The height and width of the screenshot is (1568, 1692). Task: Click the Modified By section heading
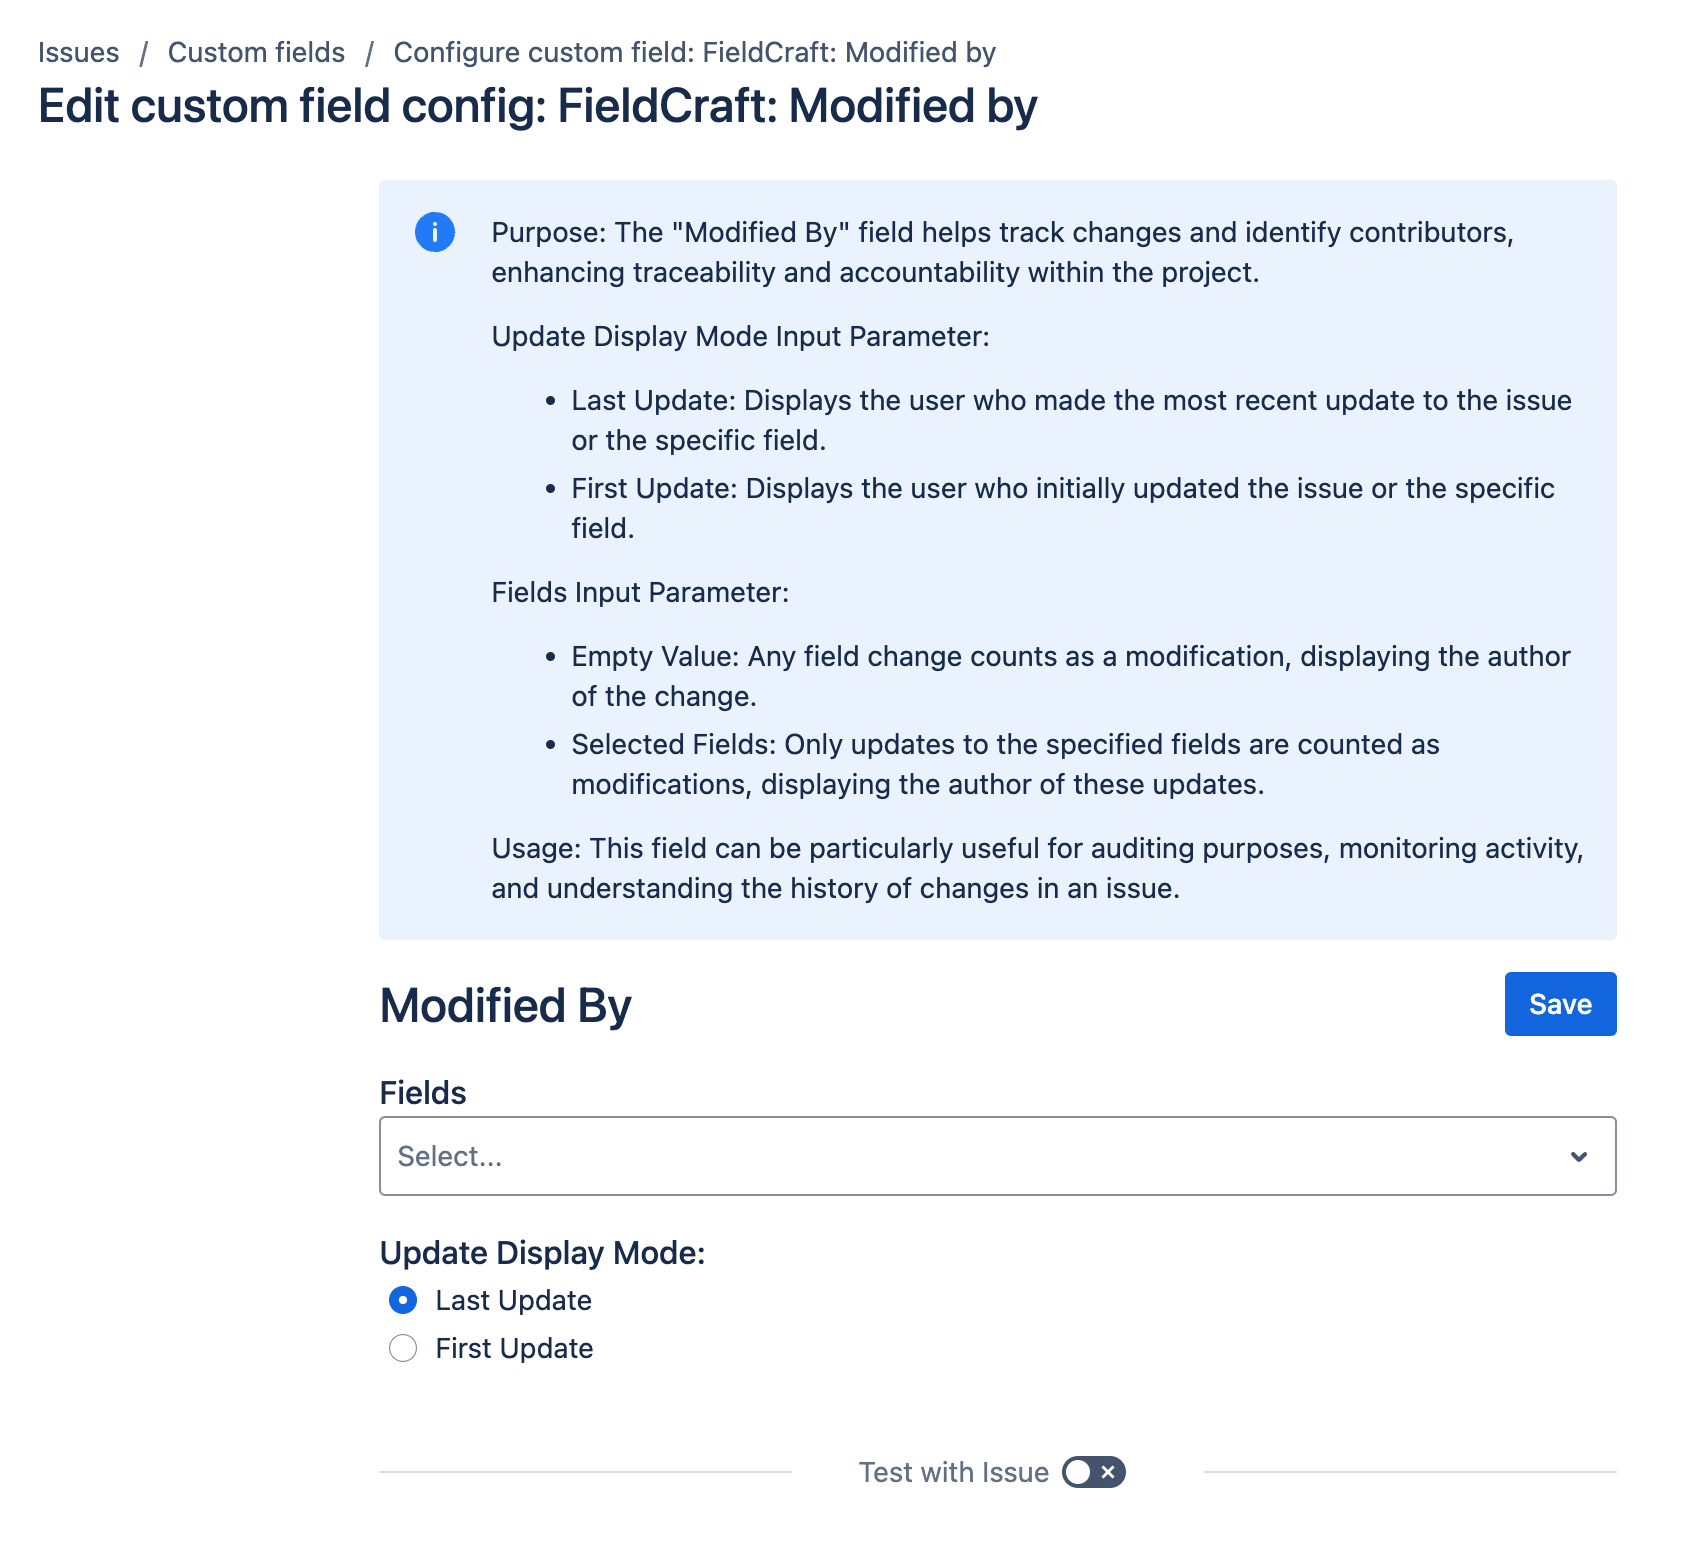click(x=505, y=1005)
